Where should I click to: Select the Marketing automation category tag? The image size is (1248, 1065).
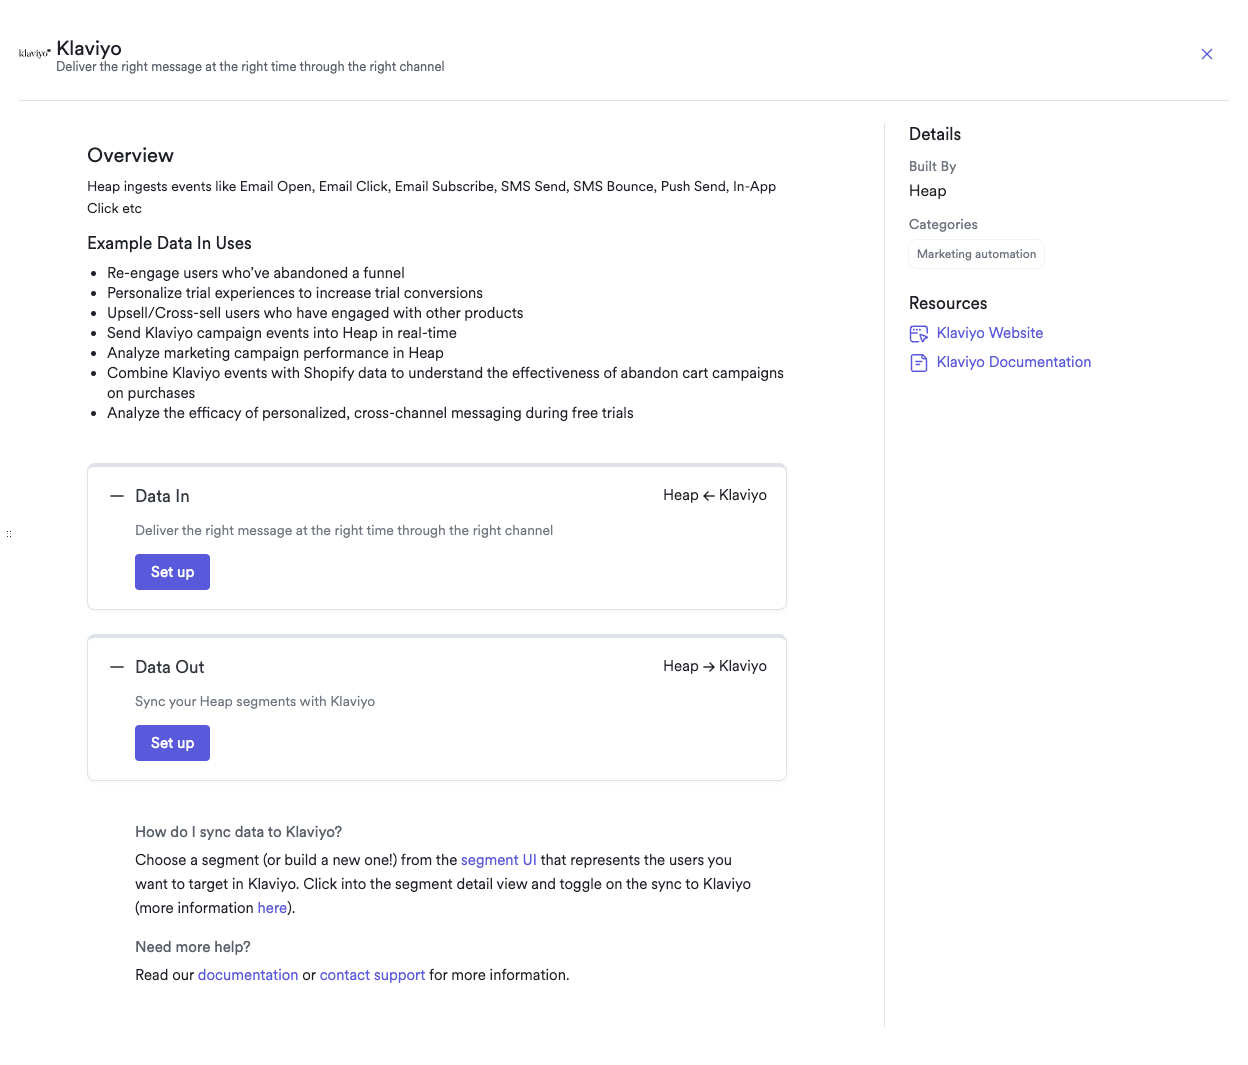pyautogui.click(x=976, y=254)
